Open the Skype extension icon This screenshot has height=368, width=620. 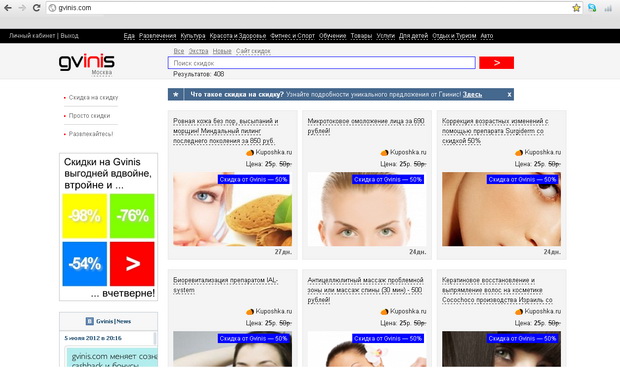592,8
